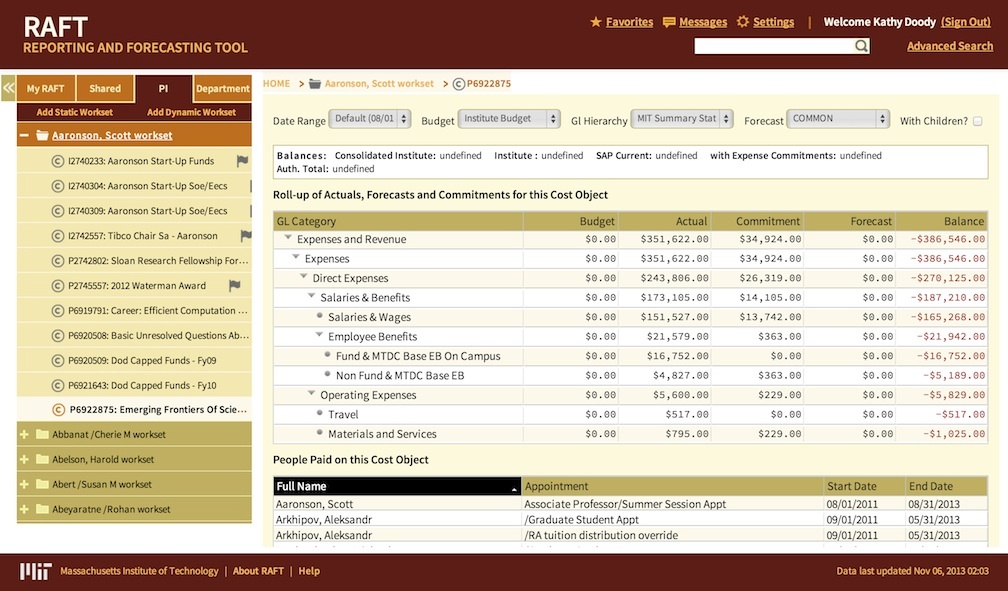Expand the Abert /Susan M workset
1008x591 pixels.
click(x=24, y=484)
